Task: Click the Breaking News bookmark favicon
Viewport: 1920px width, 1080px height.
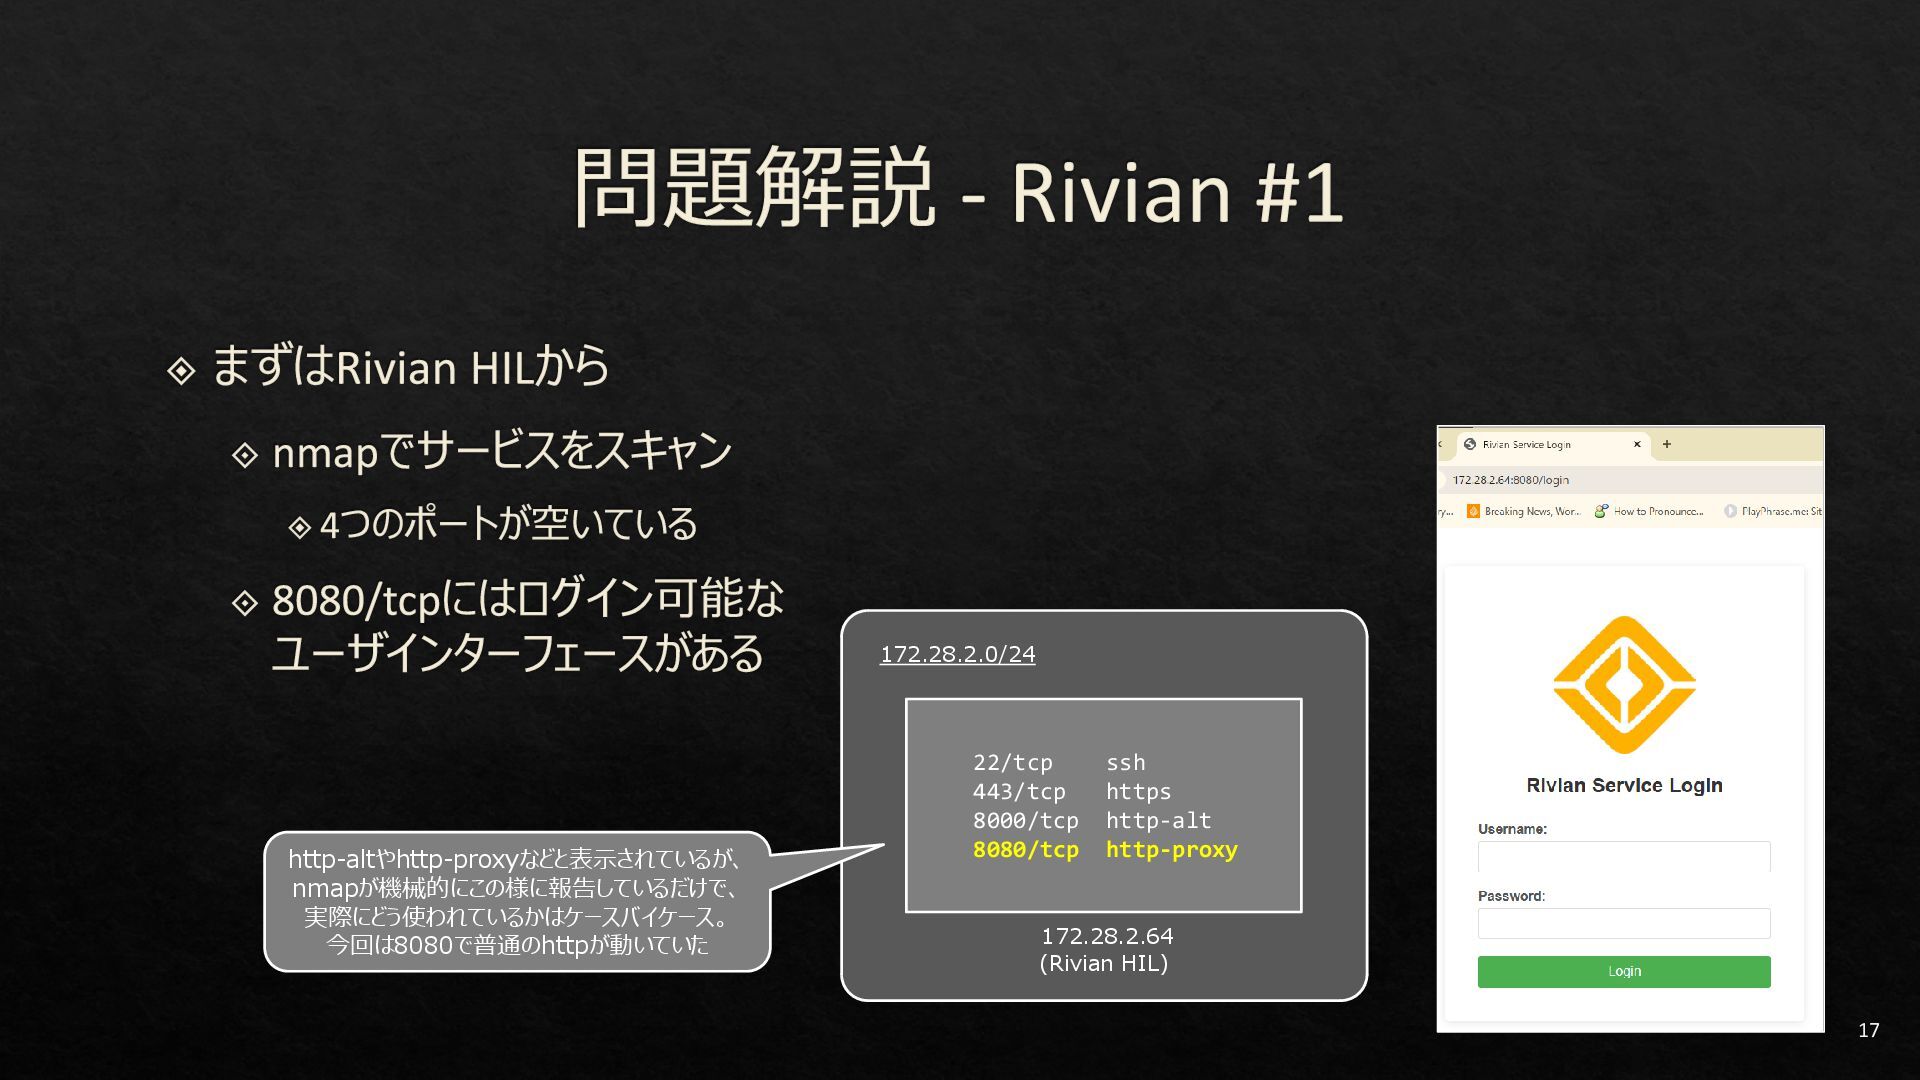Action: point(1473,511)
